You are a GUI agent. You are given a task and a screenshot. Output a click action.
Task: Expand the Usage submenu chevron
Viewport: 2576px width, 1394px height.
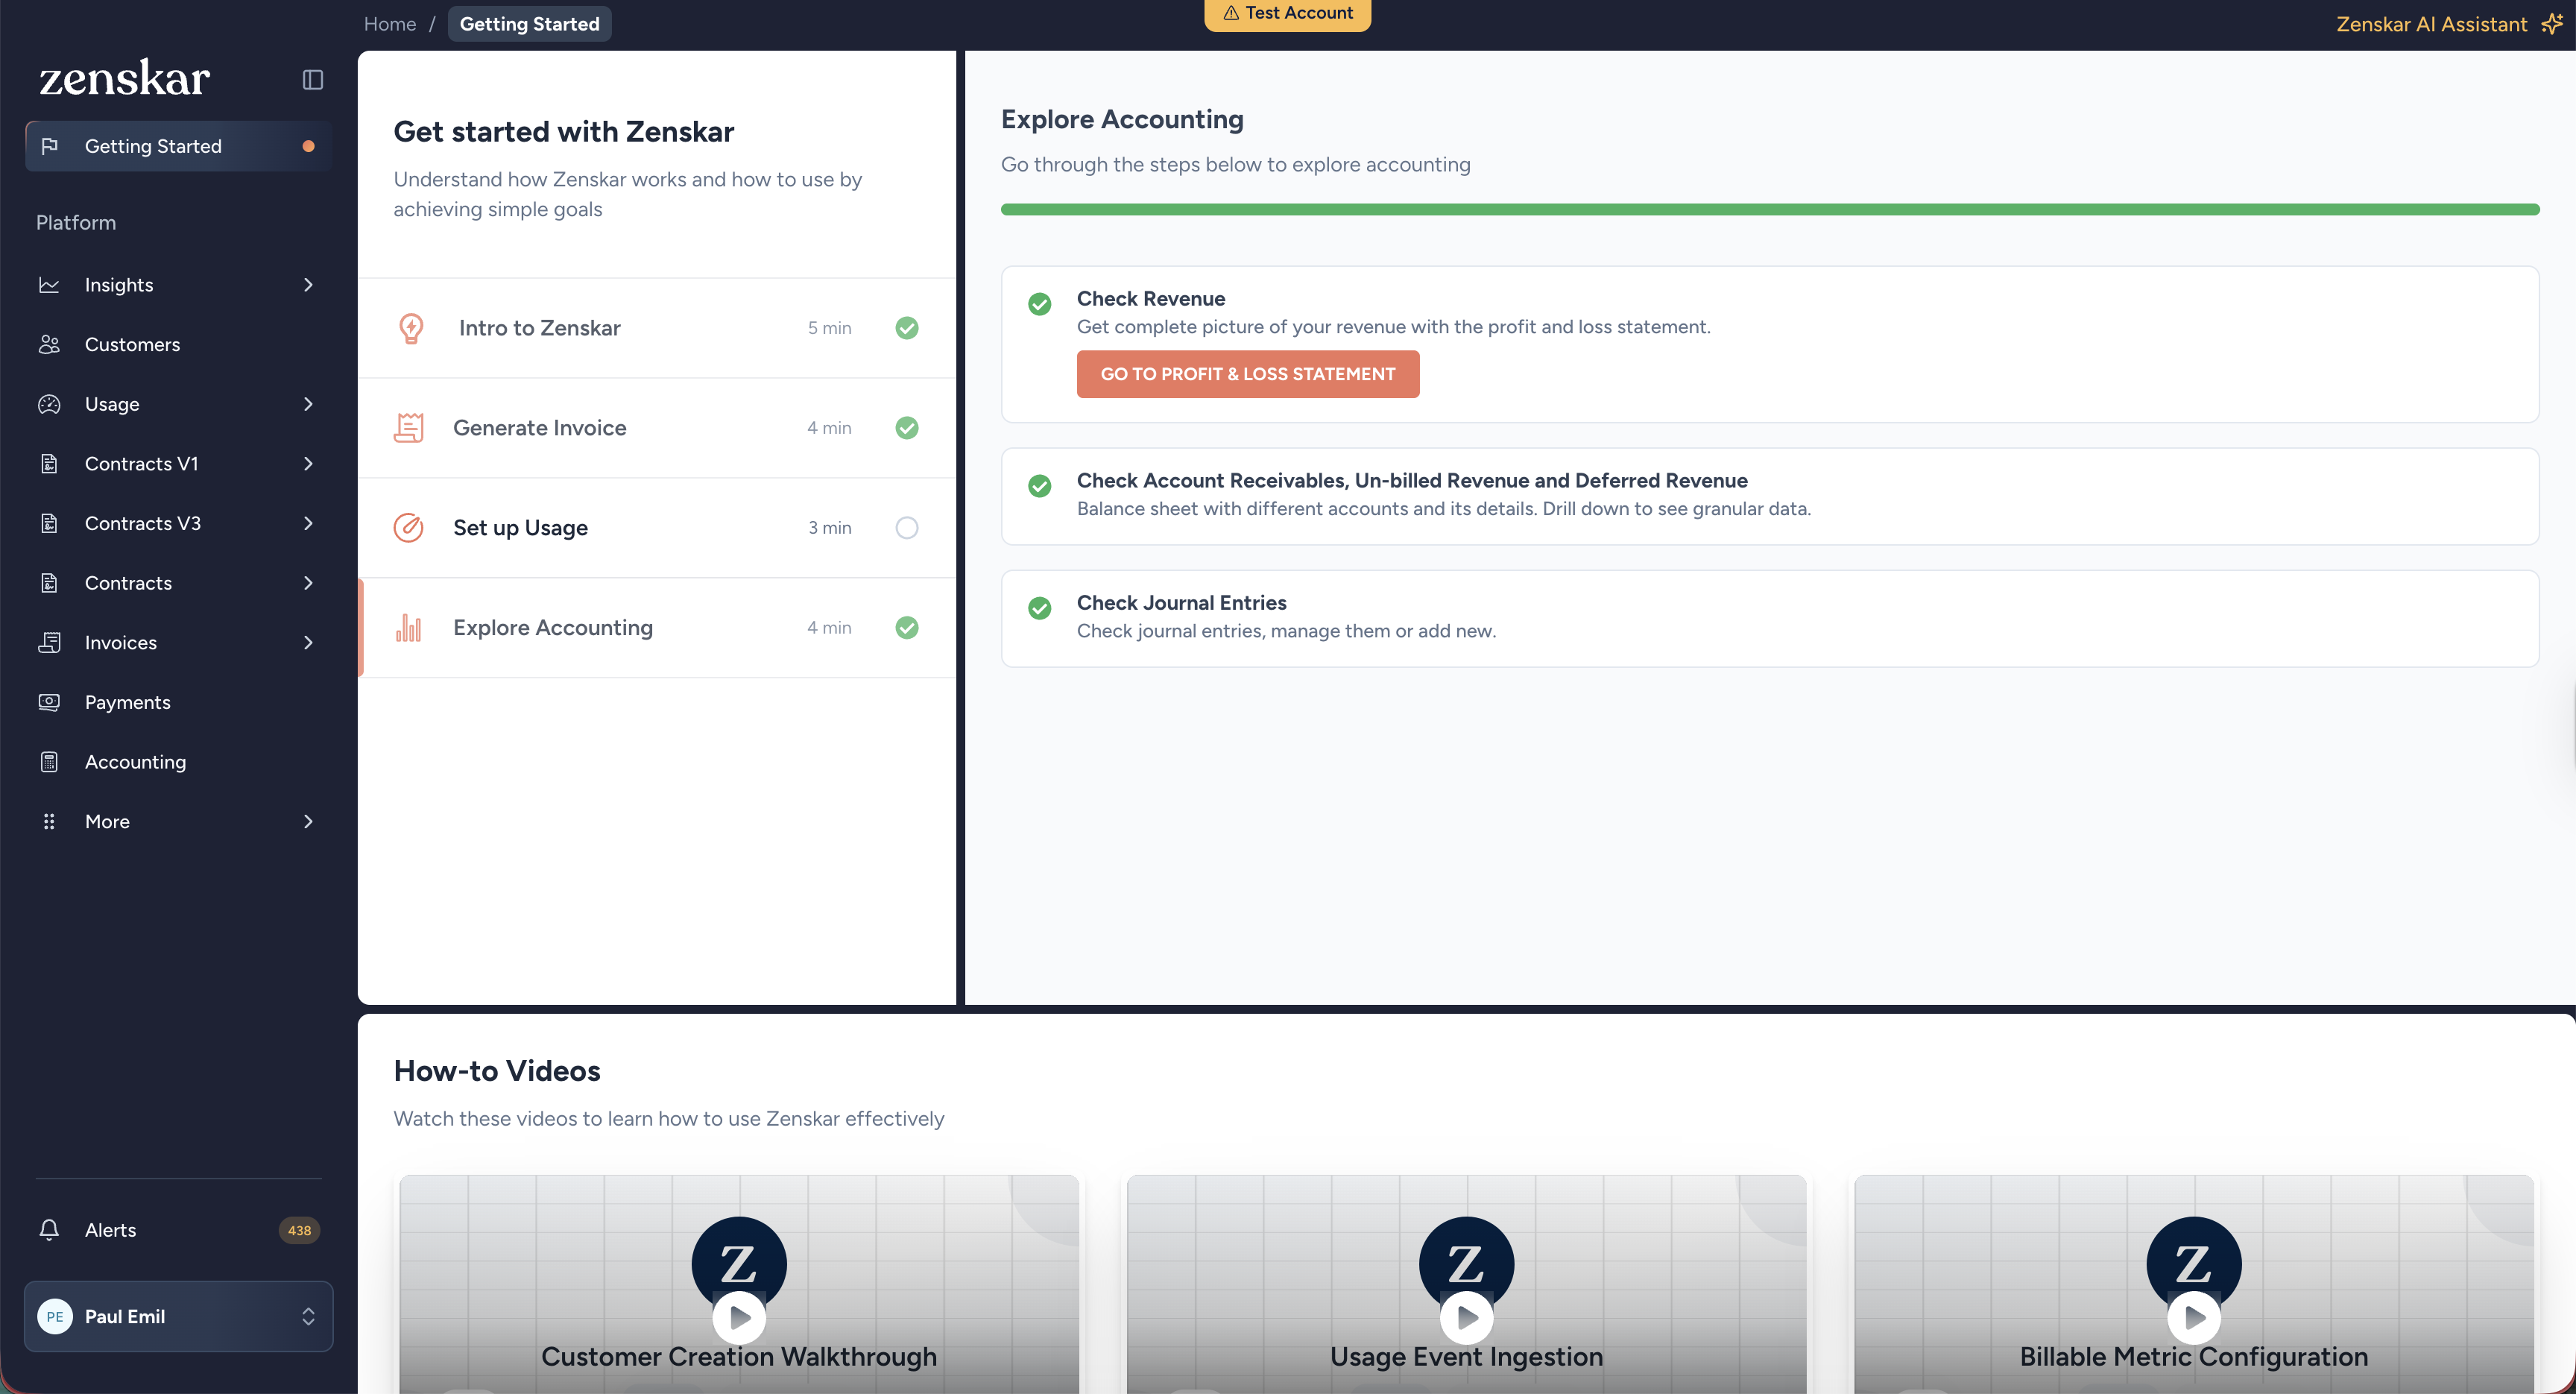click(308, 404)
